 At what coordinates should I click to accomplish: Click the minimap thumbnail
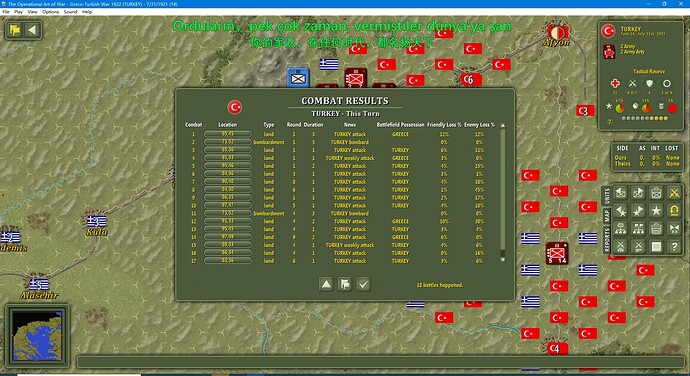37,335
